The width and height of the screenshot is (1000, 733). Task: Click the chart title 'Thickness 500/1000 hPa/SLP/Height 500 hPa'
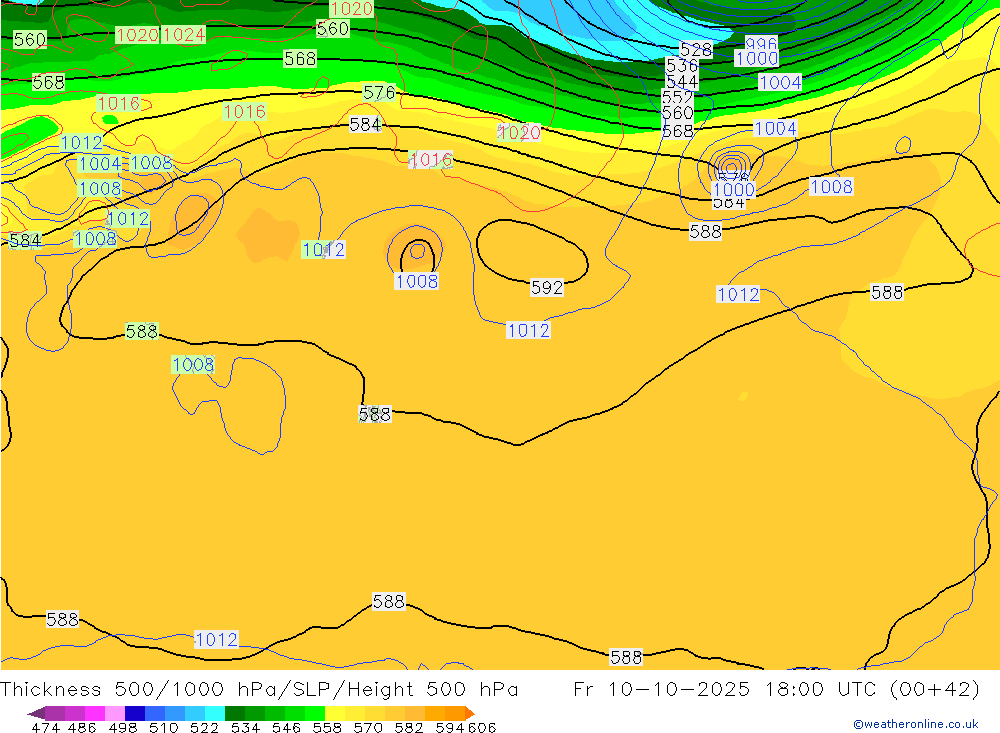click(259, 690)
